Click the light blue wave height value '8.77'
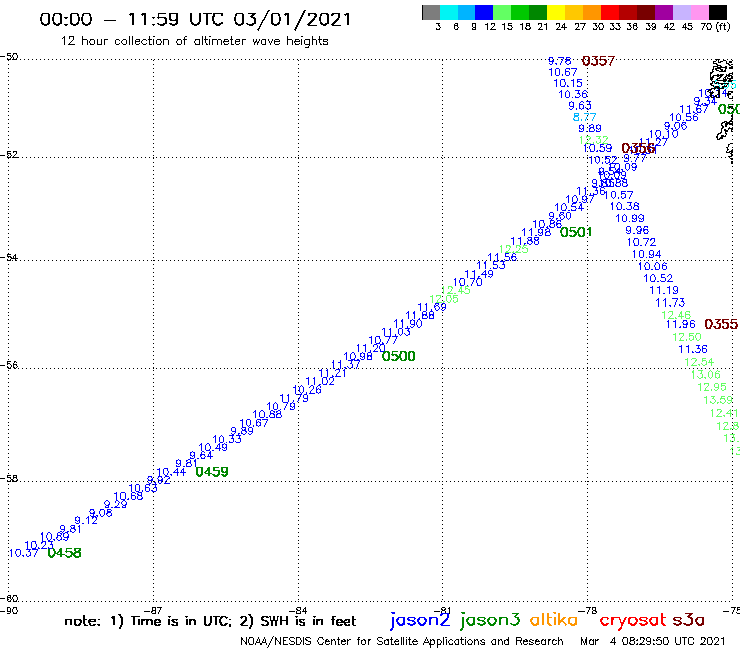This screenshot has width=740, height=650. coord(585,117)
